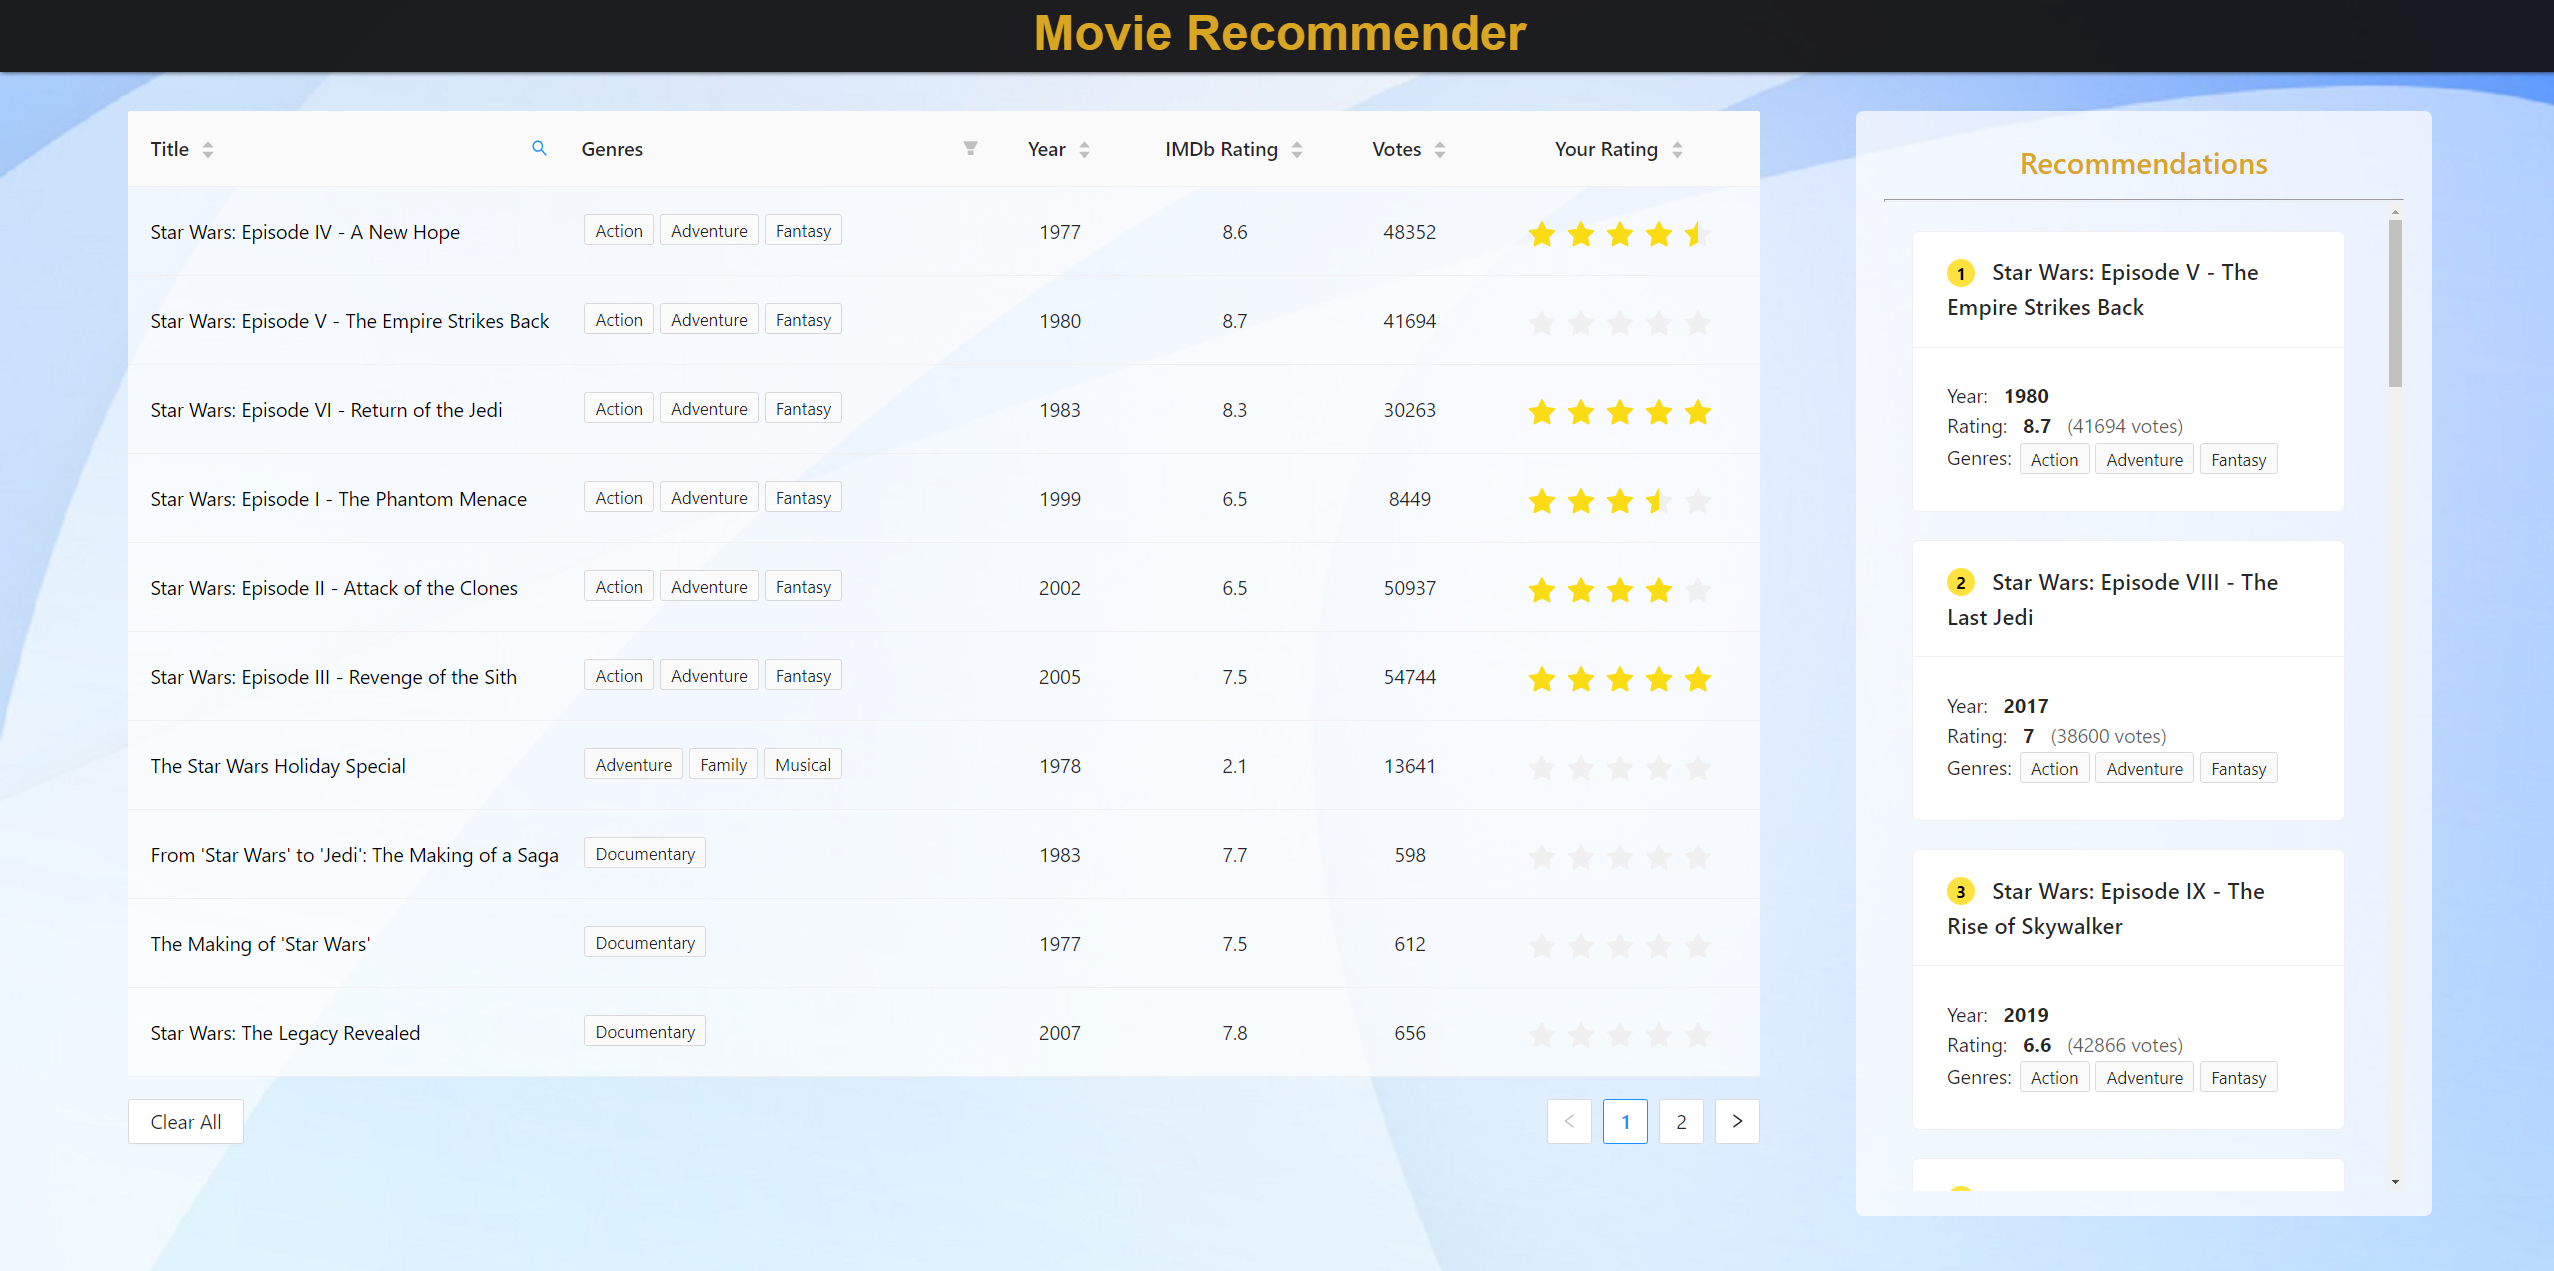
Task: Select the Fantasy tag in recommendation one
Action: point(2237,459)
